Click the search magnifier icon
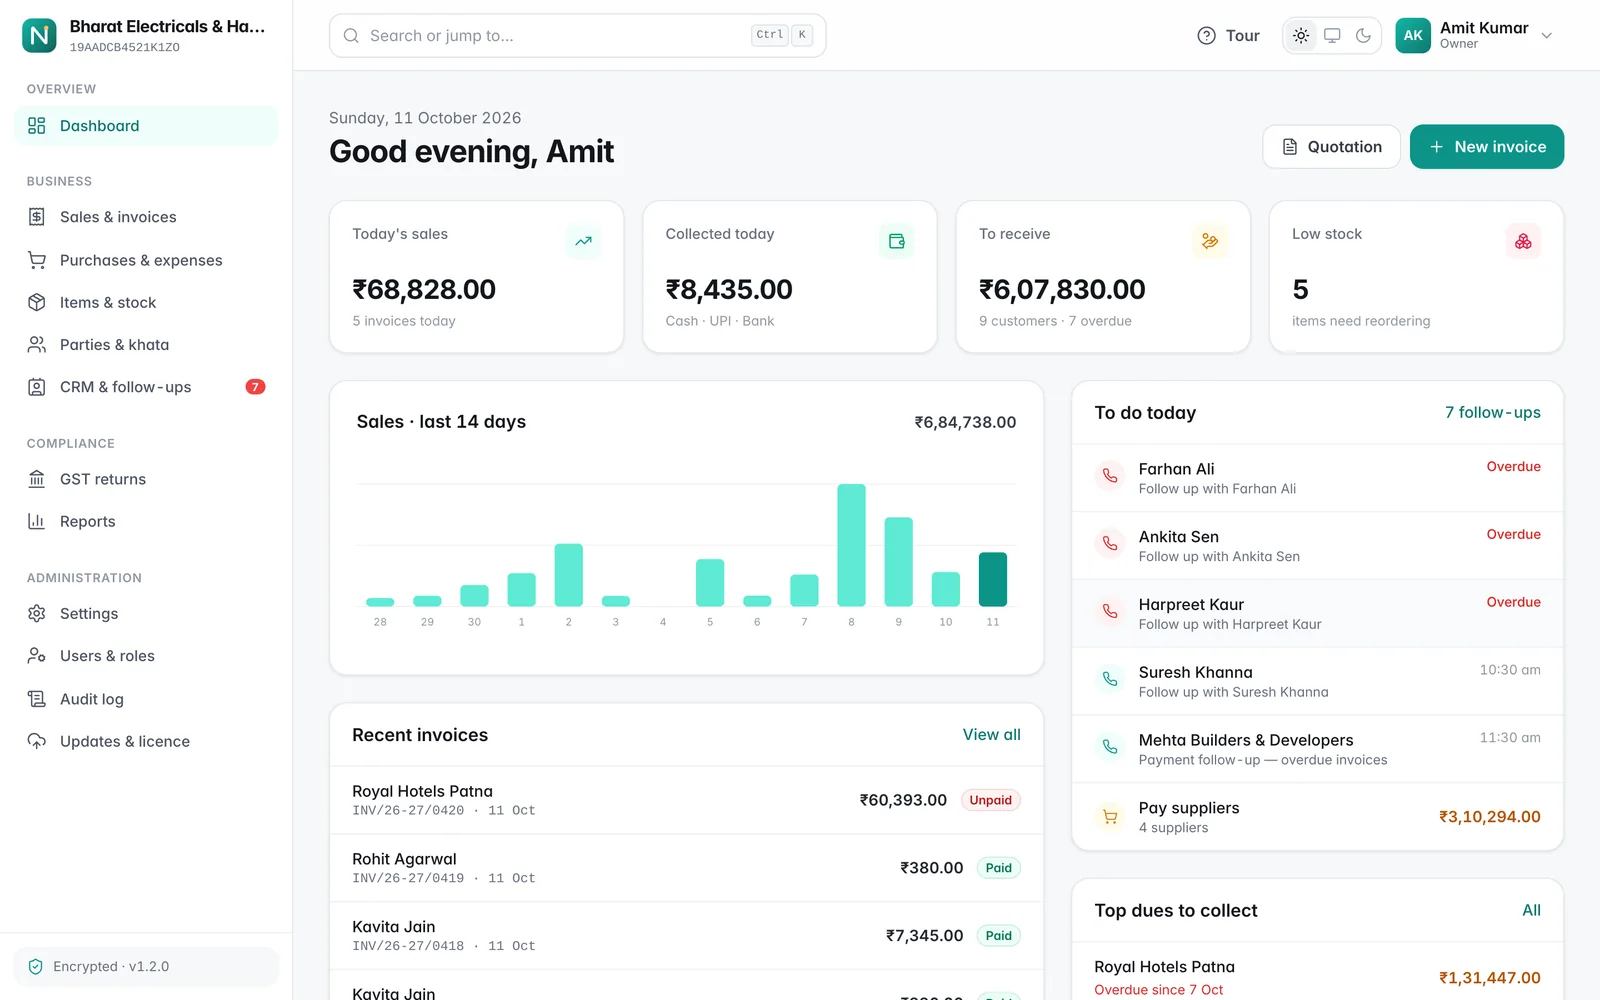This screenshot has height=1000, width=1600. [351, 36]
